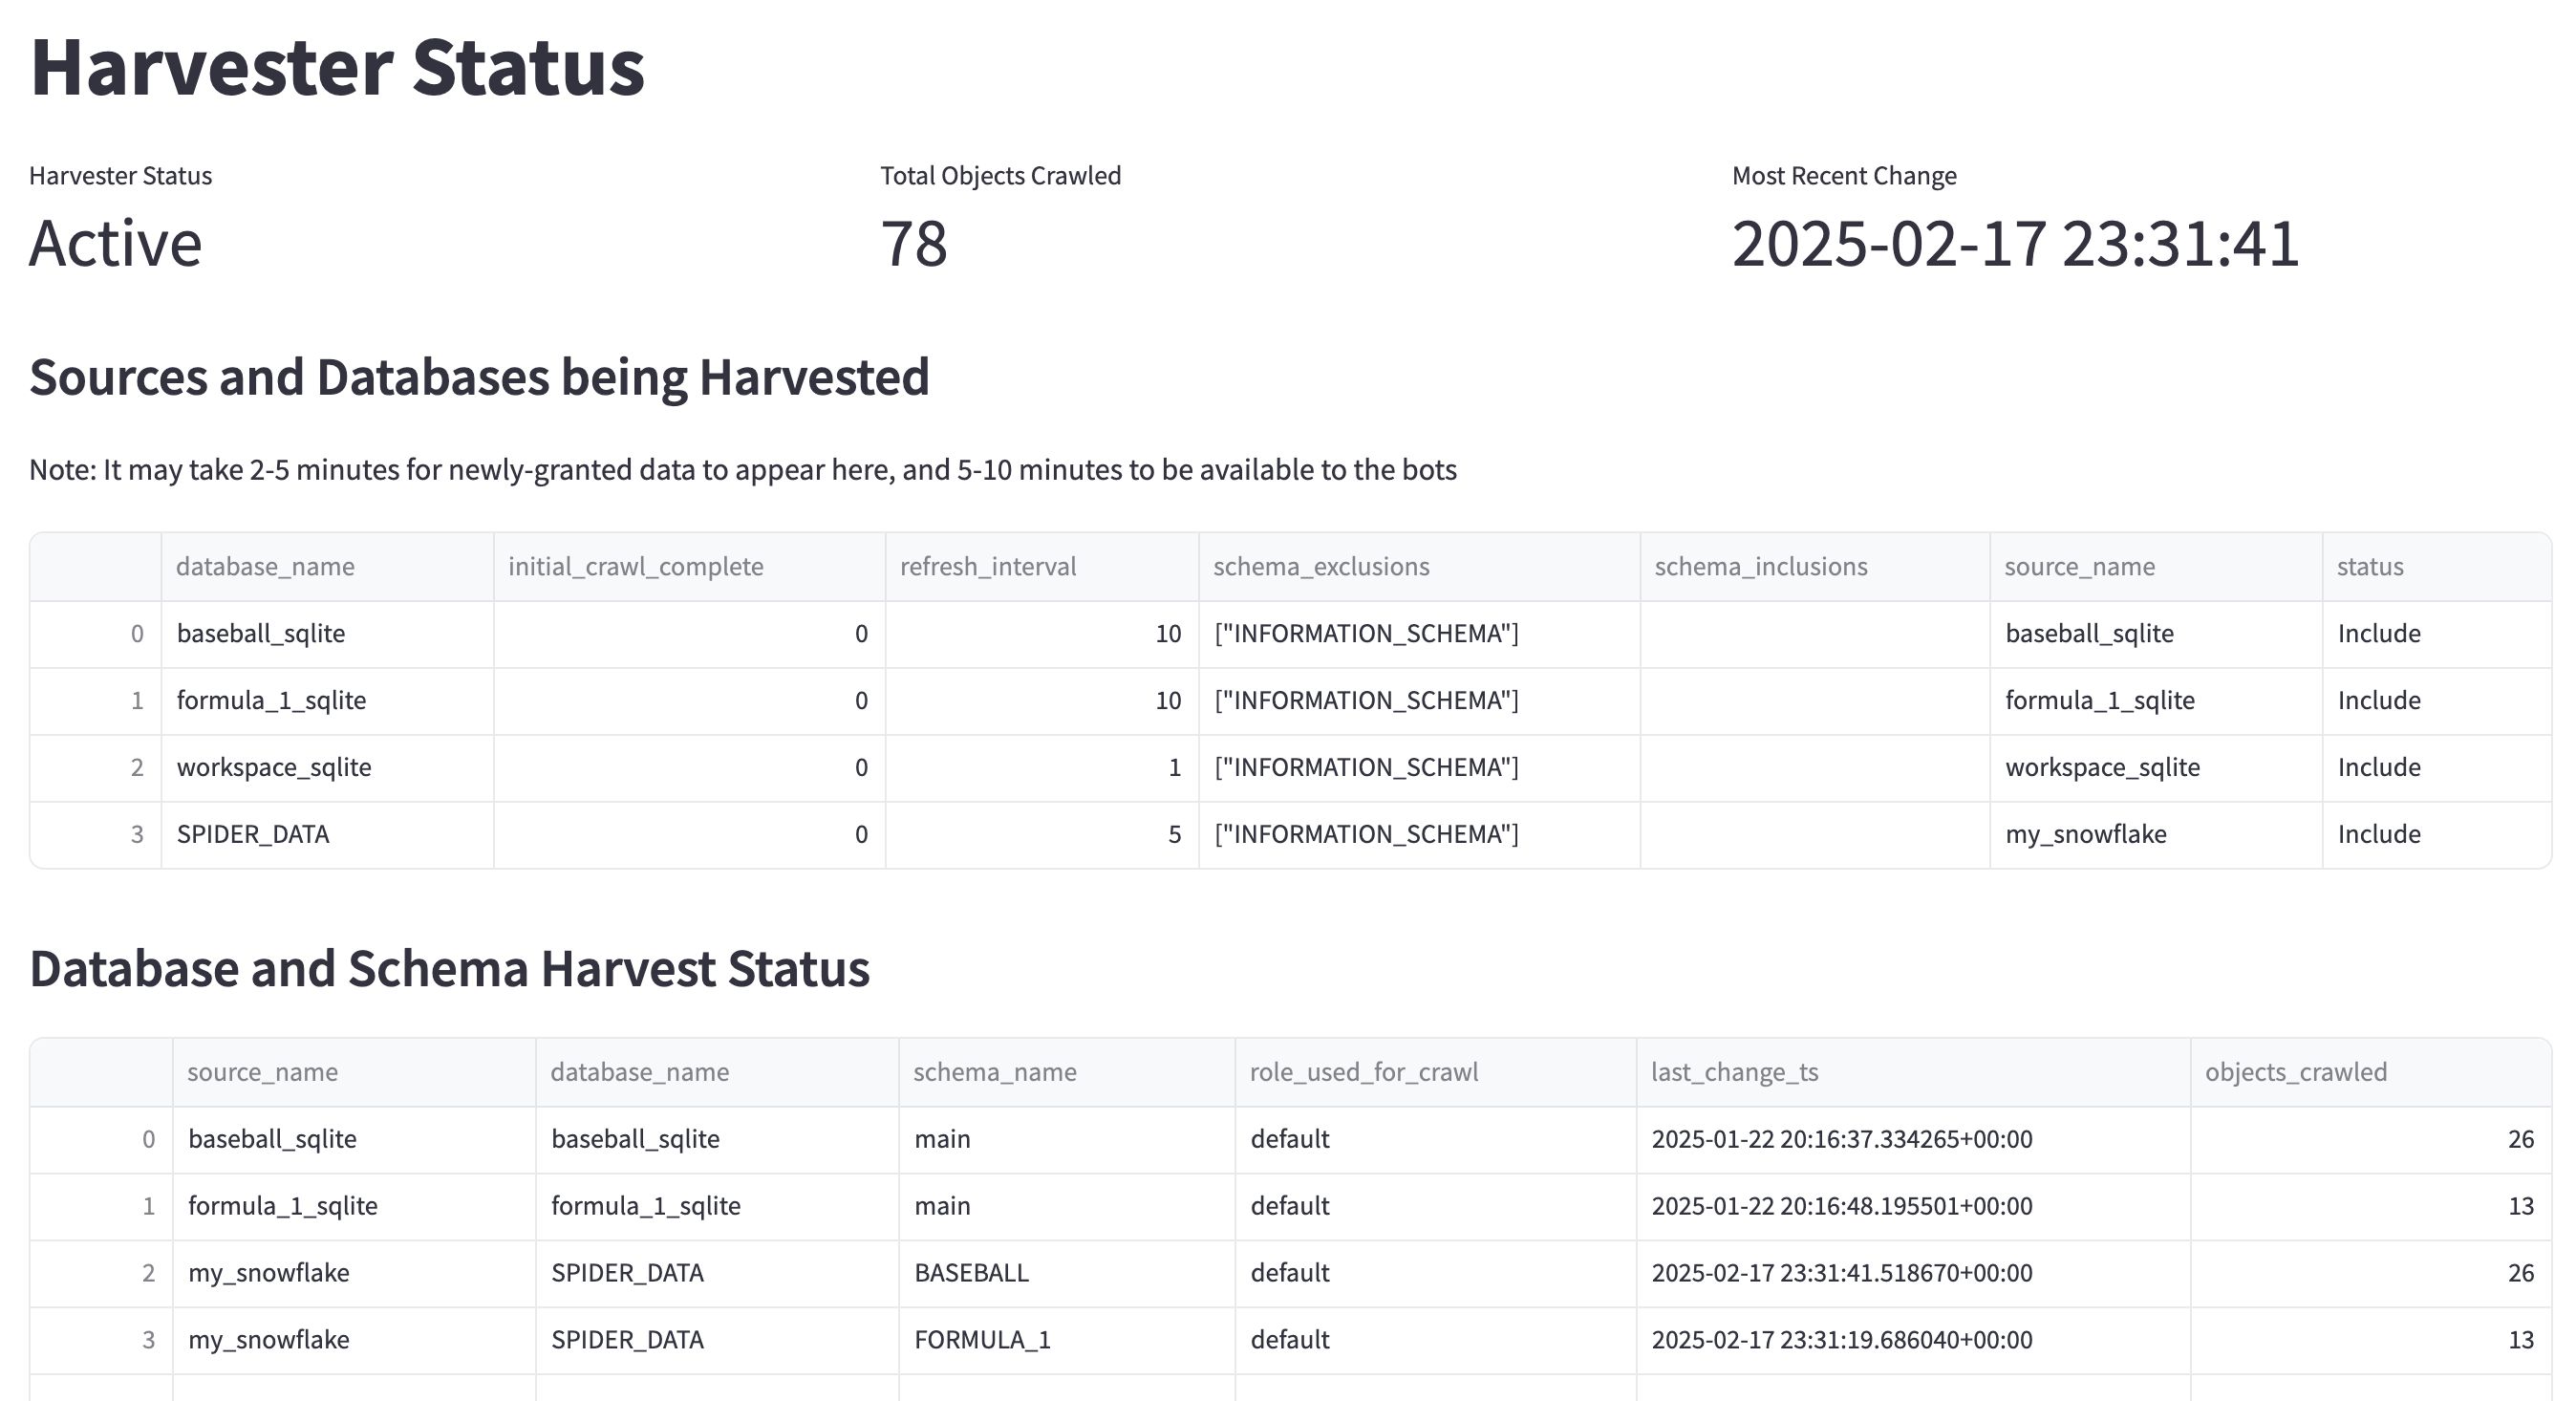
Task: Click the Total Objects Crawled value 78
Action: pyautogui.click(x=913, y=243)
